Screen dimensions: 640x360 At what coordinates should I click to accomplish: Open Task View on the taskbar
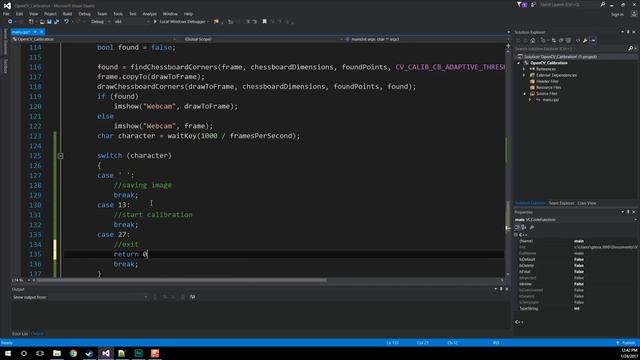click(x=40, y=353)
